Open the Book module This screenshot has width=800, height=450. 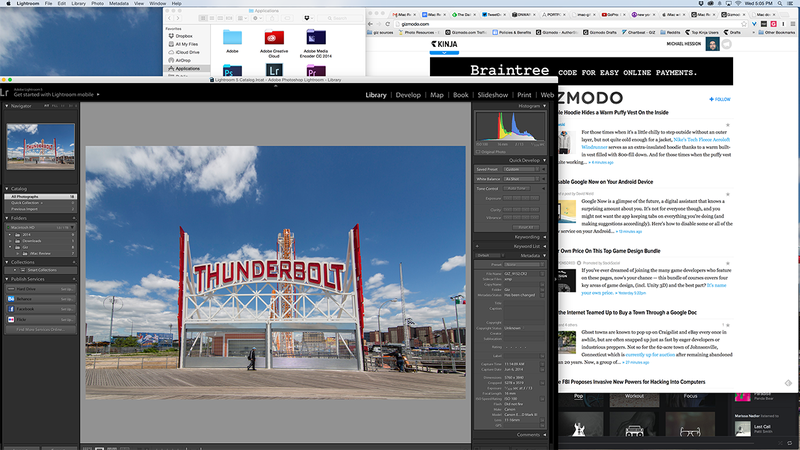point(461,95)
